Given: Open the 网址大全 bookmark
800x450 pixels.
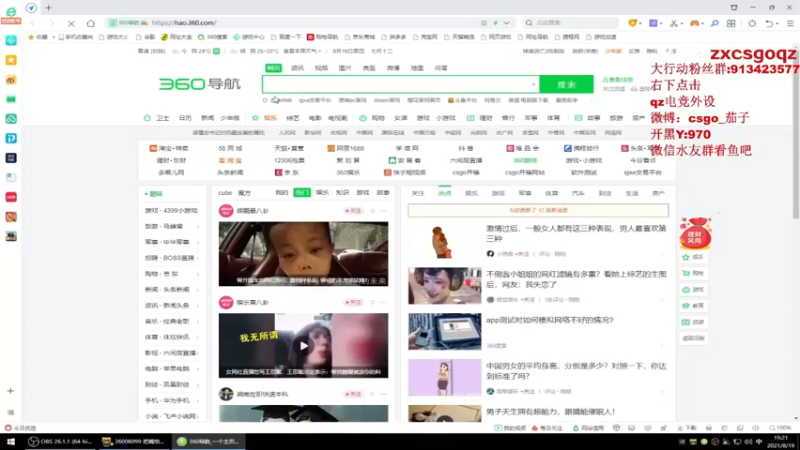Looking at the screenshot, I should pos(177,37).
